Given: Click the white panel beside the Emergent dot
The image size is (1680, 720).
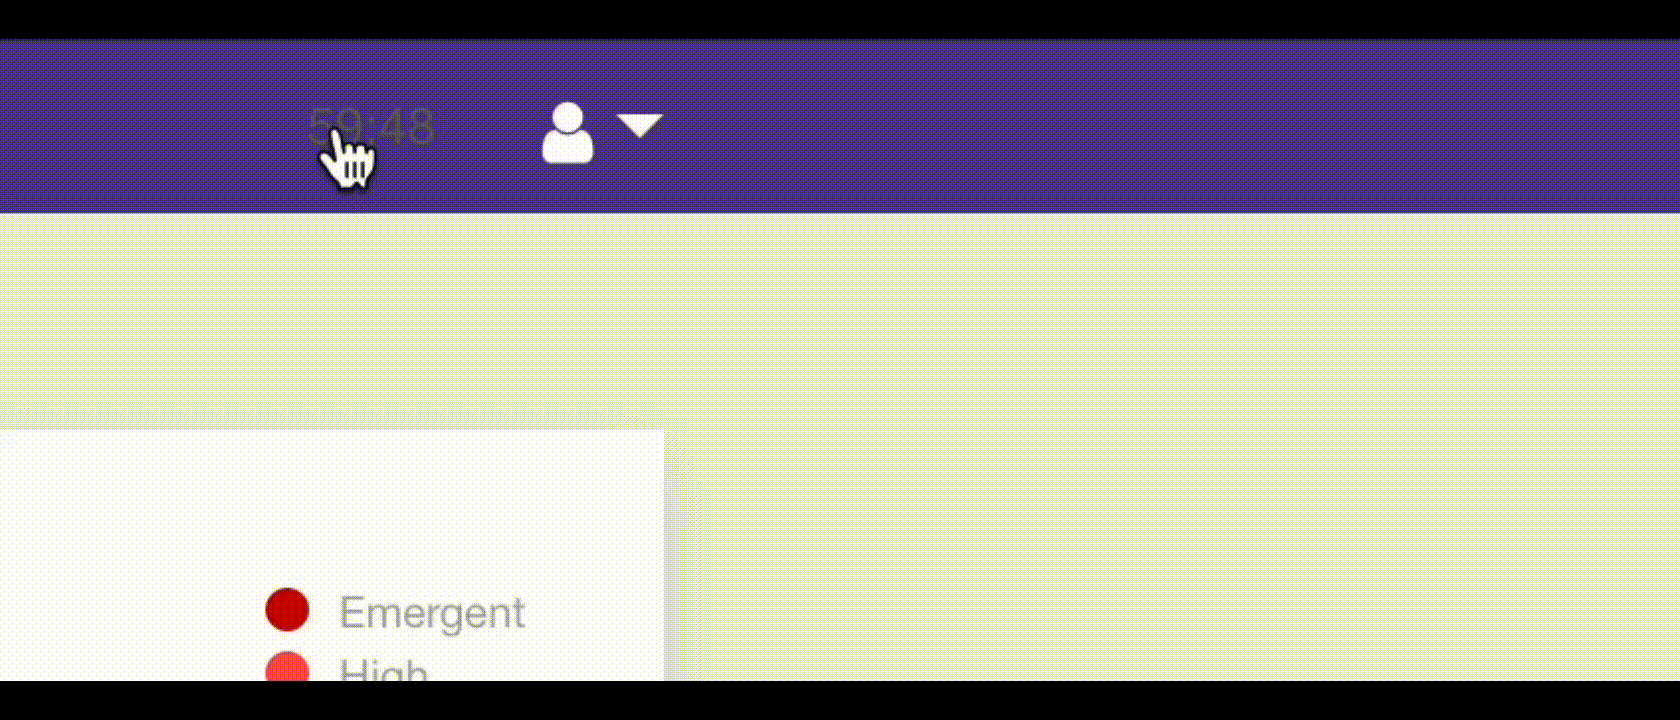Looking at the screenshot, I should (x=130, y=610).
